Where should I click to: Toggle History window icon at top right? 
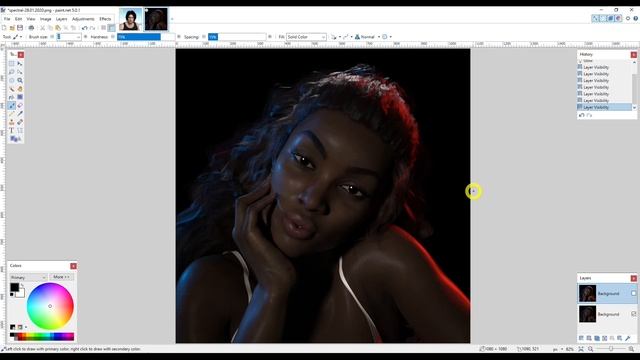603,18
